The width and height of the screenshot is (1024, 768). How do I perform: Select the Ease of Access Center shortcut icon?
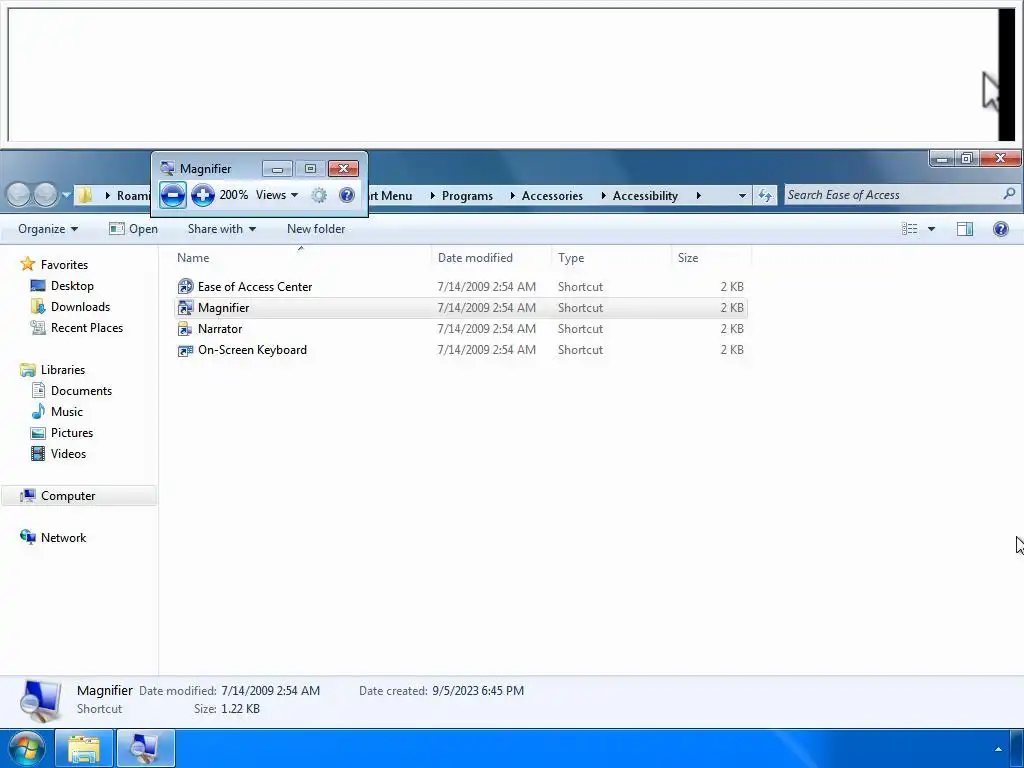tap(185, 286)
